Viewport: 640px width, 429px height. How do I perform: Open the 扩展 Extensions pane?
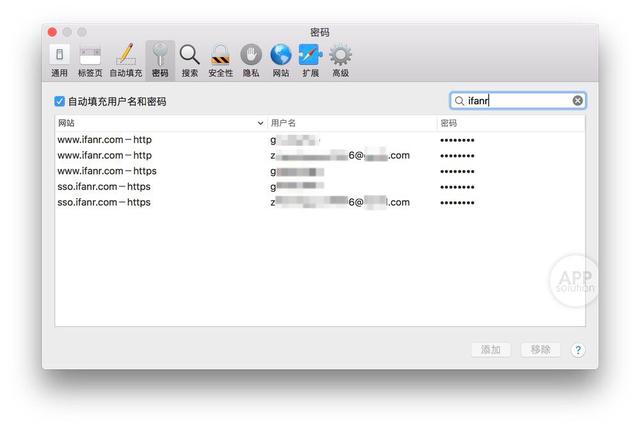pos(311,61)
